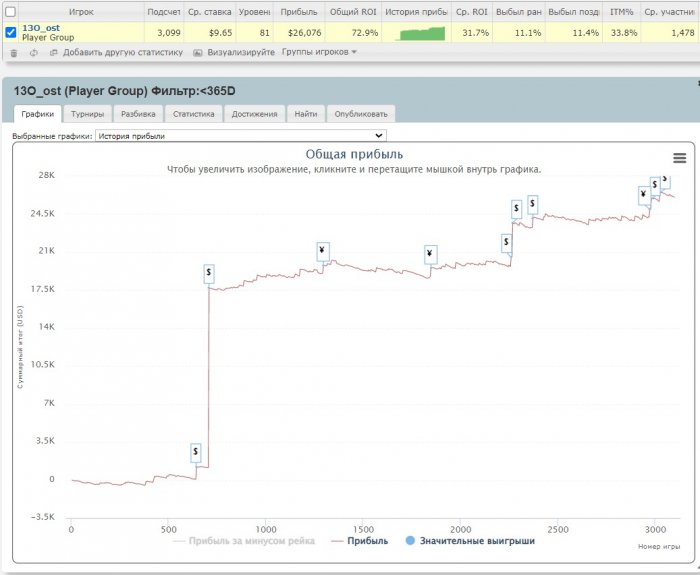The image size is (700, 575).
Task: Click the '13O_ost (Player Group) Фильтр:<365D' heading
Action: [x=125, y=91]
